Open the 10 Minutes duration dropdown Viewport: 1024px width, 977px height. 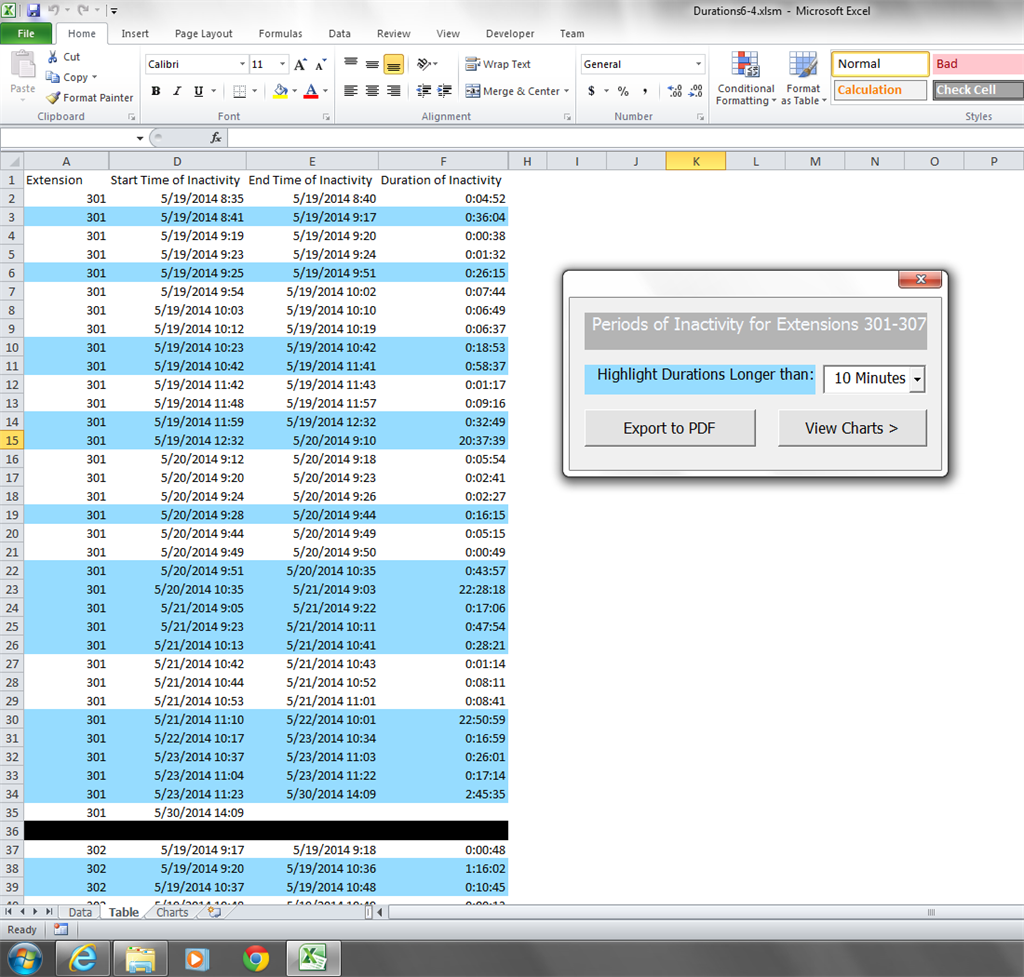point(918,379)
